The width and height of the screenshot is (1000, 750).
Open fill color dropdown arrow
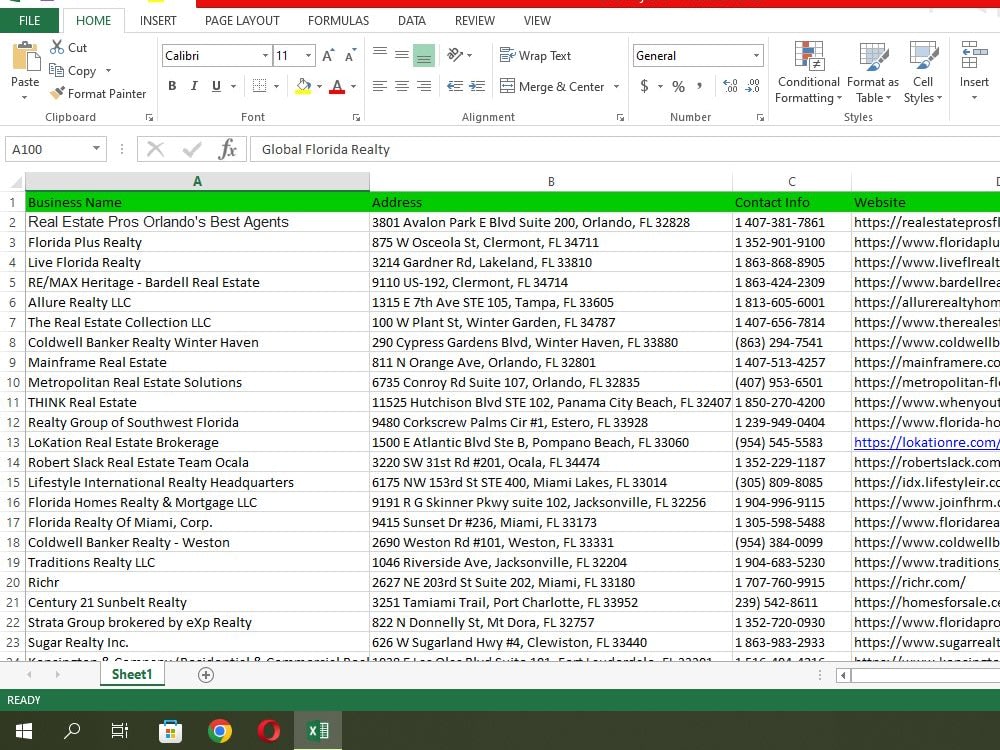coord(319,86)
